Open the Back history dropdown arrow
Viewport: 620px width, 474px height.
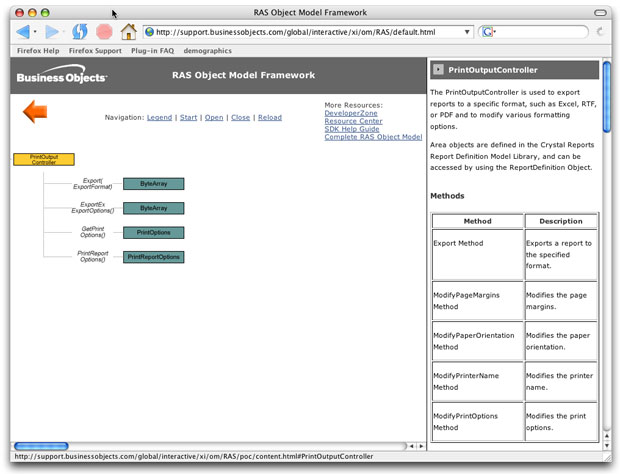click(35, 32)
